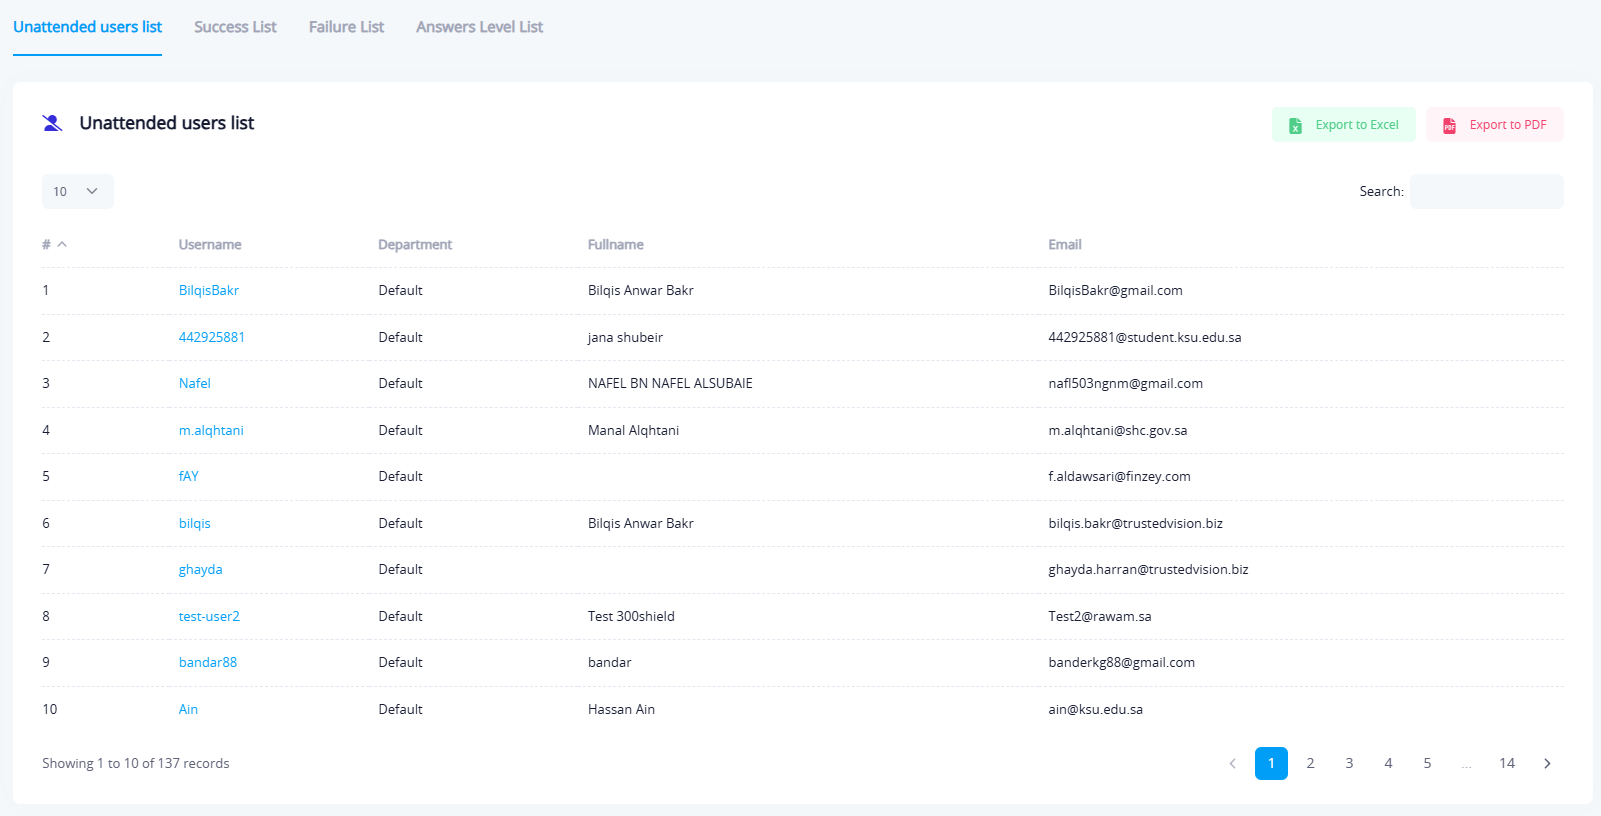Go to page 2 of records
This screenshot has width=1601, height=816.
pos(1310,763)
